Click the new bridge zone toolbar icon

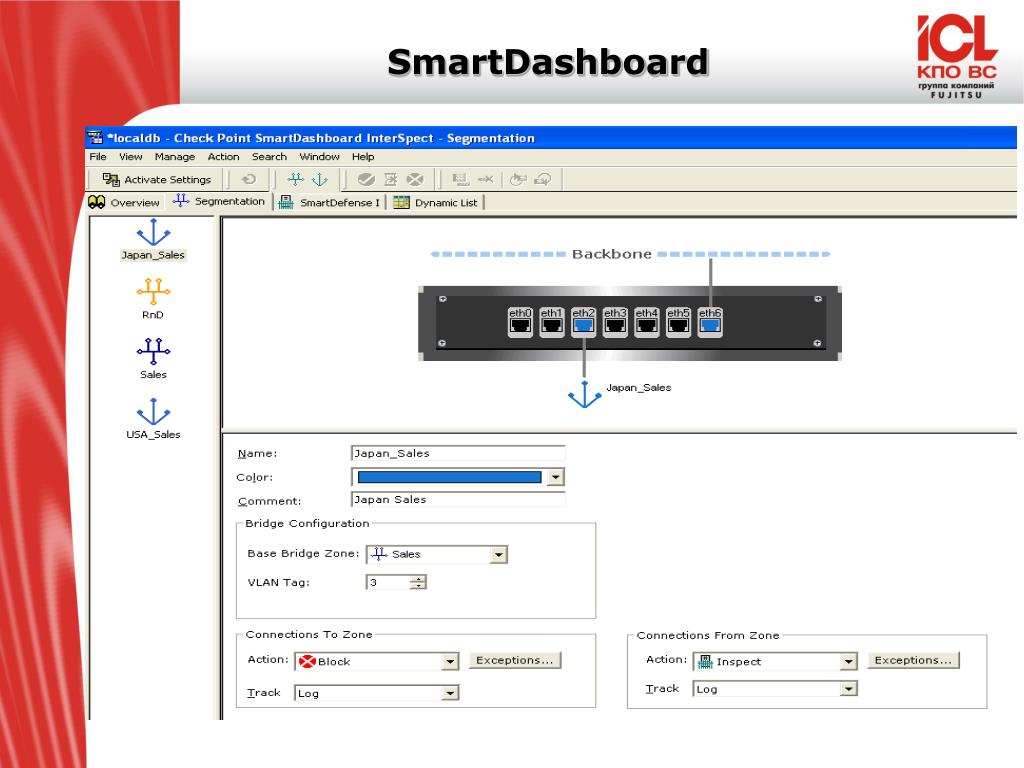click(x=296, y=179)
